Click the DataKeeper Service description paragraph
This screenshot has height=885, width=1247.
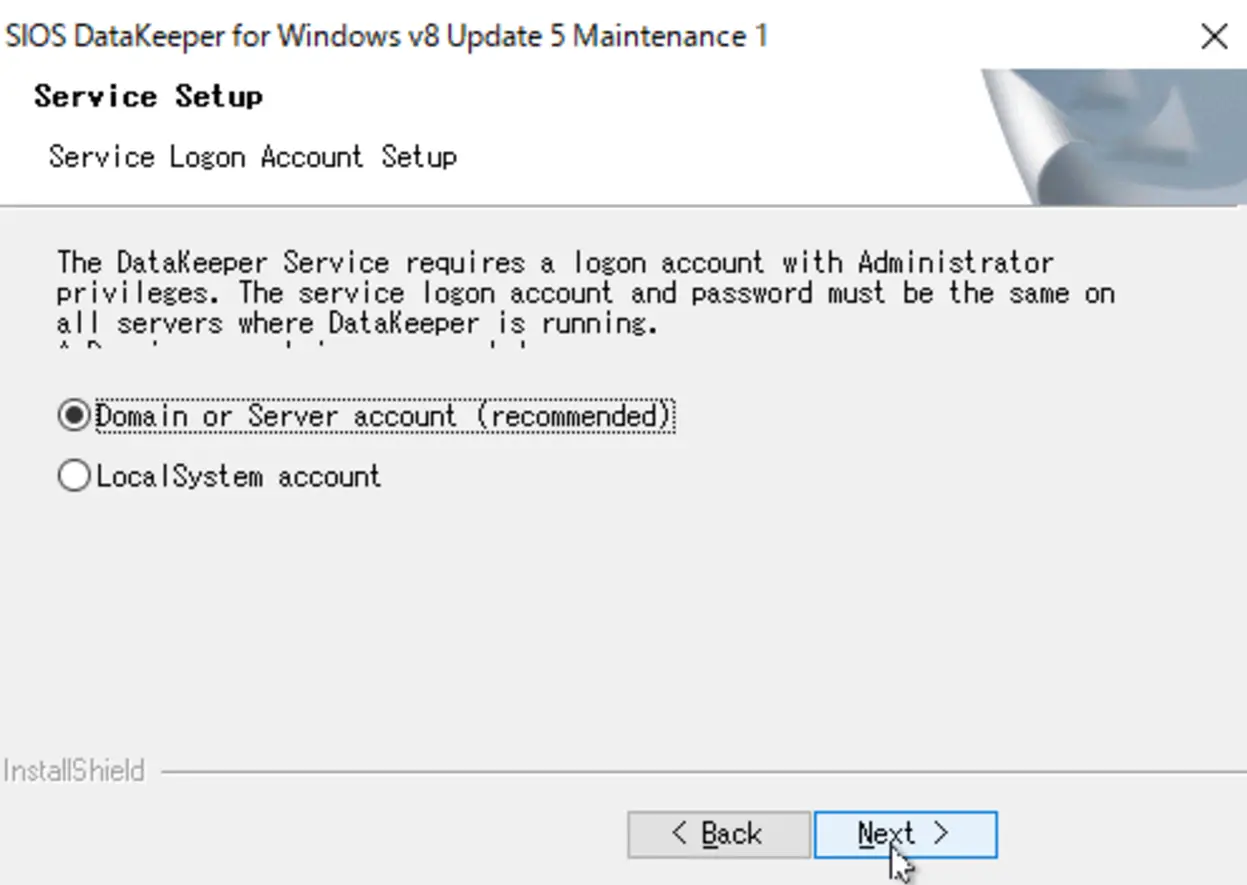[585, 293]
